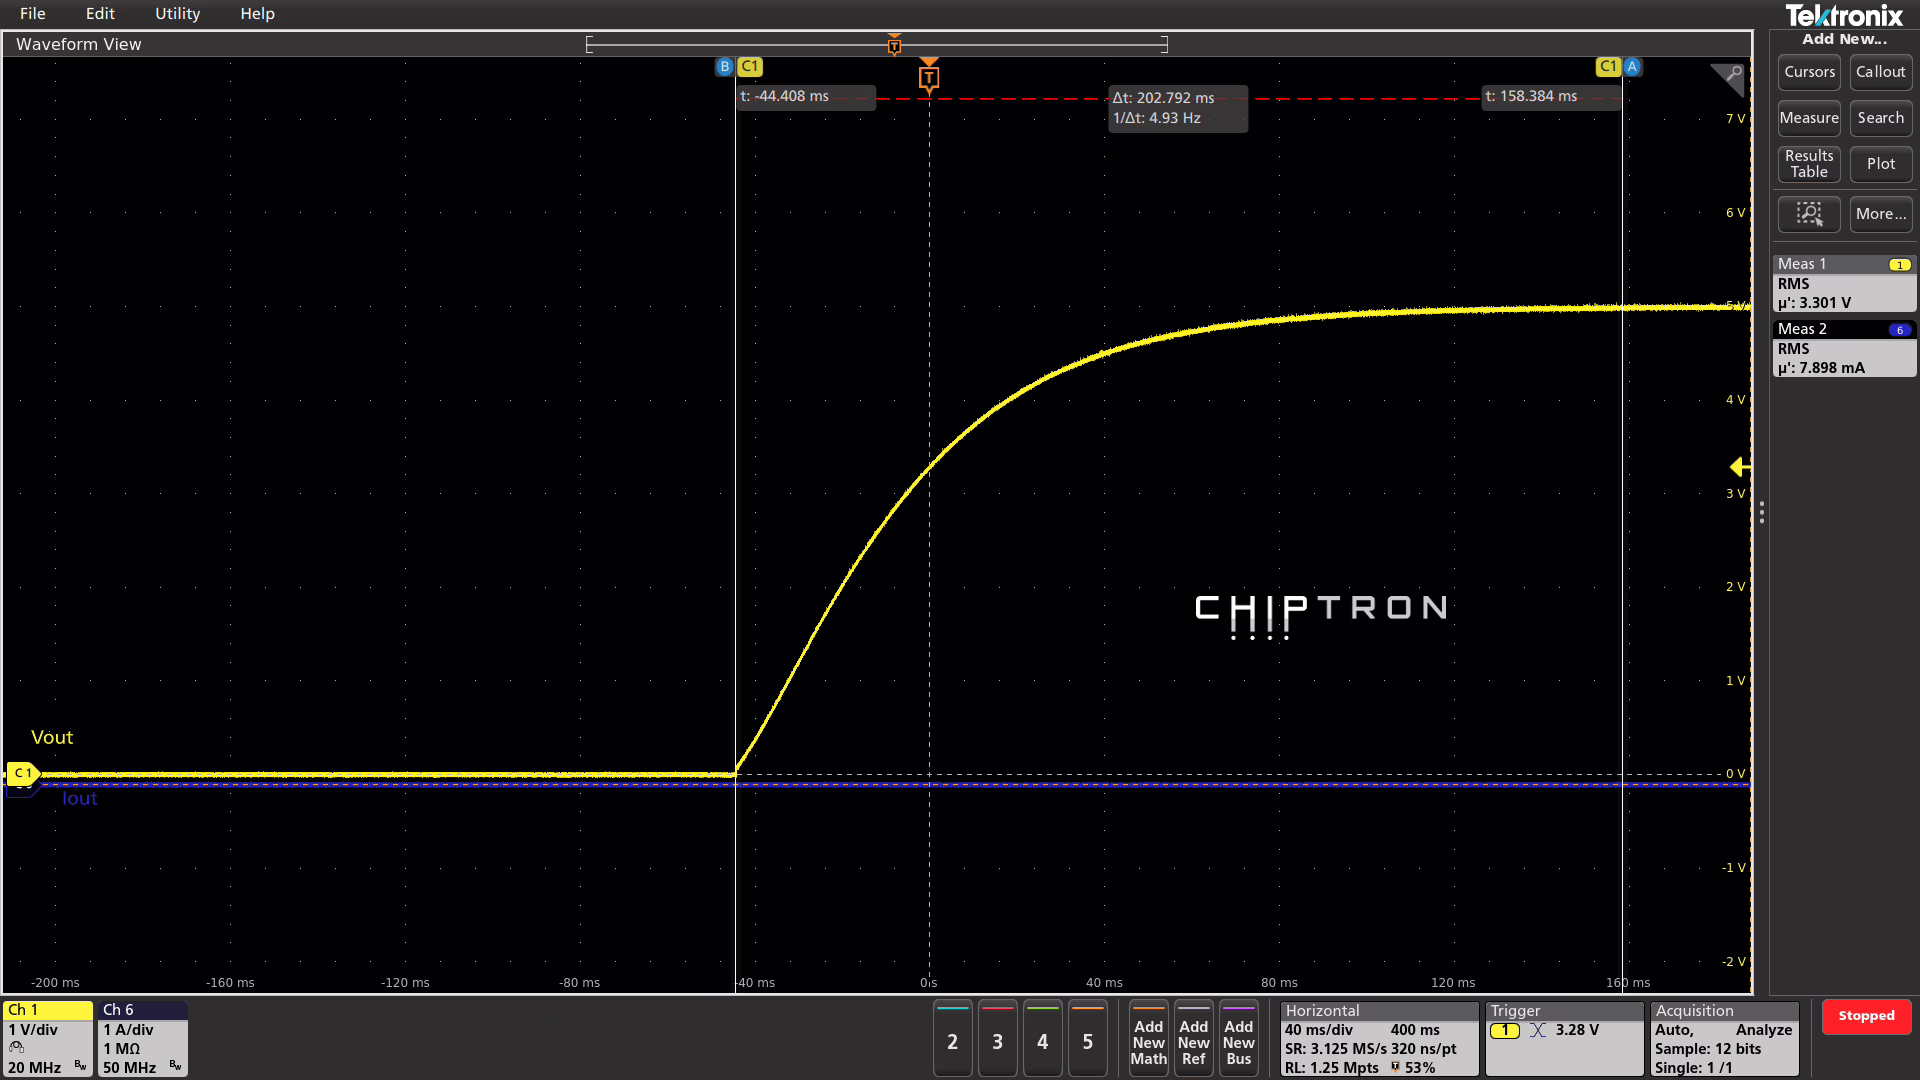Select cursor A handle badge
This screenshot has height=1080, width=1920.
1632,66
